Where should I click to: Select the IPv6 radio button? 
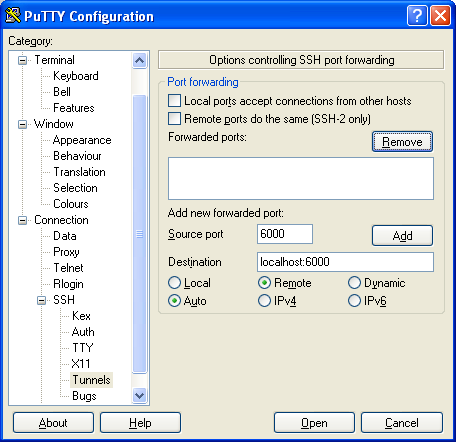click(354, 301)
